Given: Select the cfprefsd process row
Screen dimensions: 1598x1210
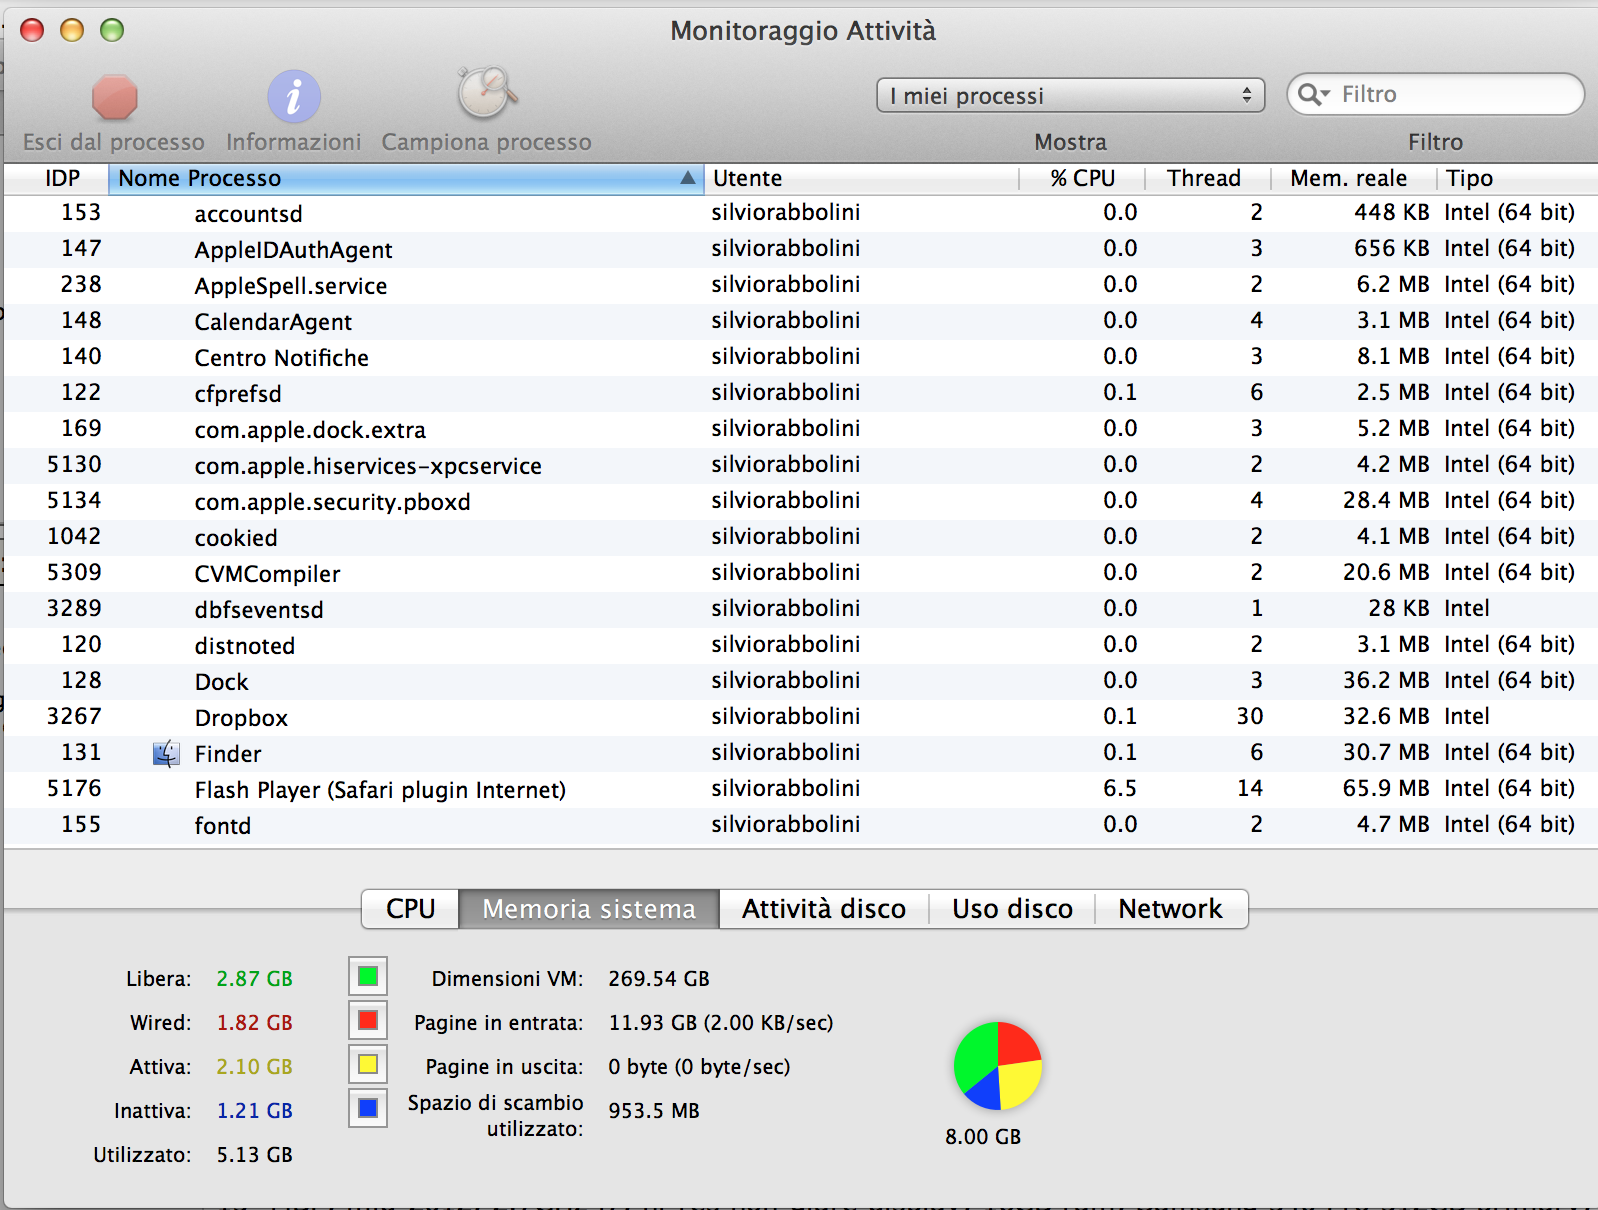Looking at the screenshot, I should [800, 393].
